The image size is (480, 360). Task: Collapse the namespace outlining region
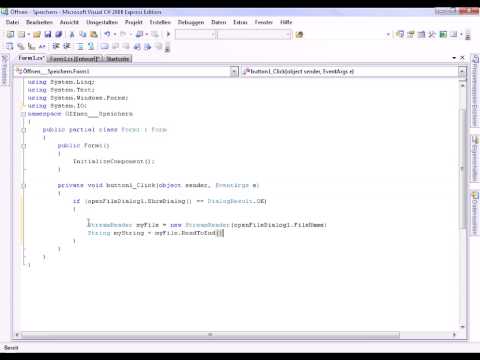(23, 114)
